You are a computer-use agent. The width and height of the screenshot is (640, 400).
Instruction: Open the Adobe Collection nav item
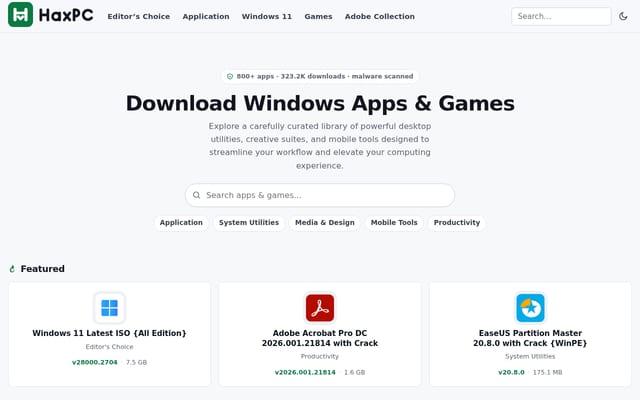[x=380, y=16]
